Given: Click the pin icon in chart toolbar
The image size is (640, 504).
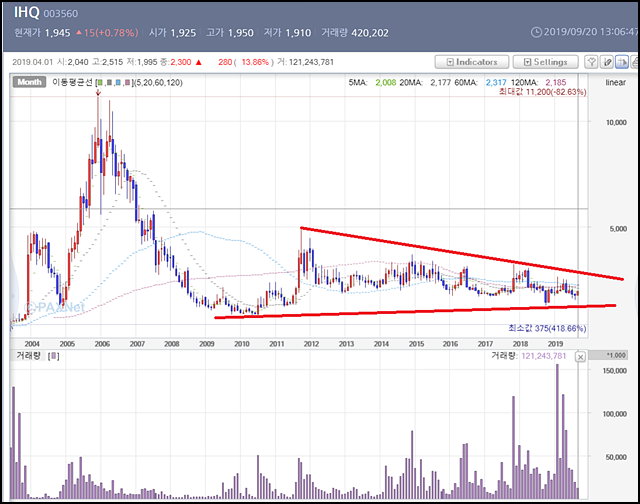Looking at the screenshot, I should [591, 62].
